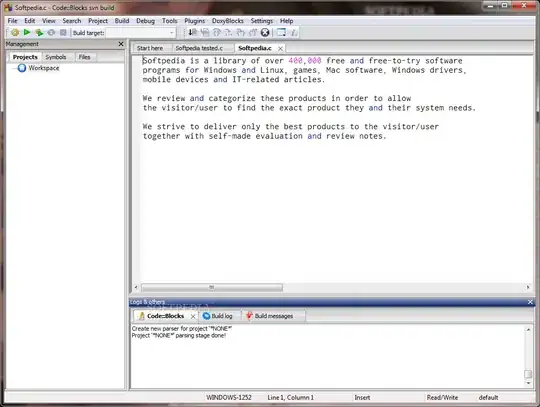This screenshot has width=540, height=407.
Task: Open the Edit menu
Action: click(30, 21)
